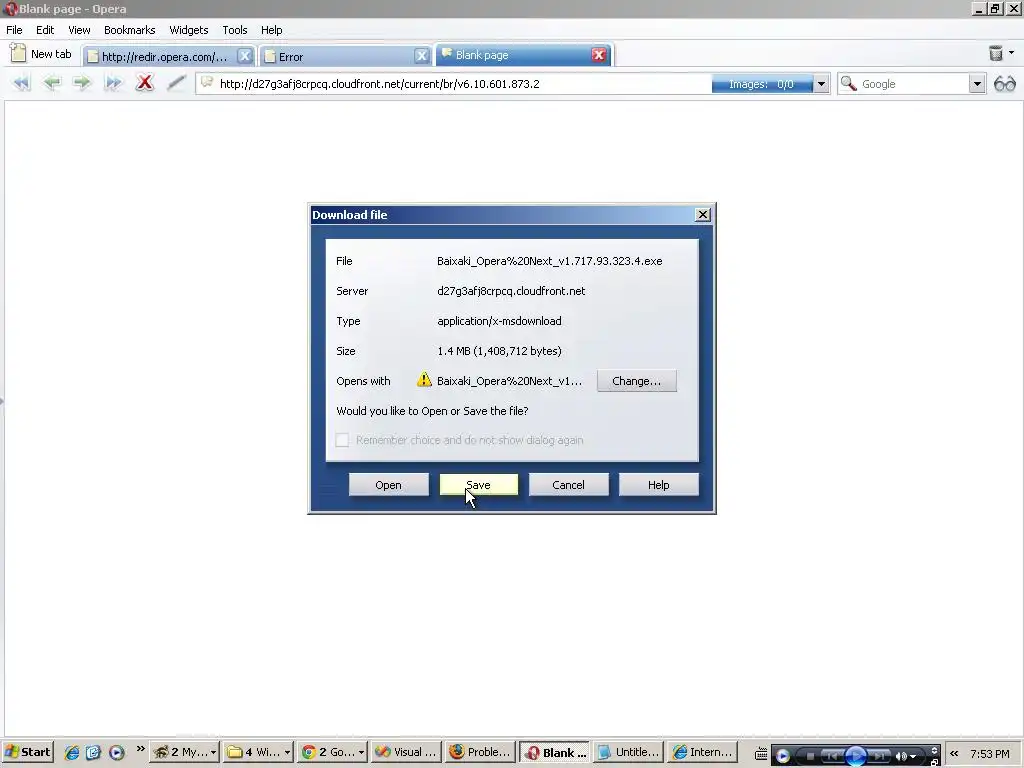This screenshot has height=768, width=1024.
Task: Click the warning icon next to Opens with
Action: [x=424, y=379]
